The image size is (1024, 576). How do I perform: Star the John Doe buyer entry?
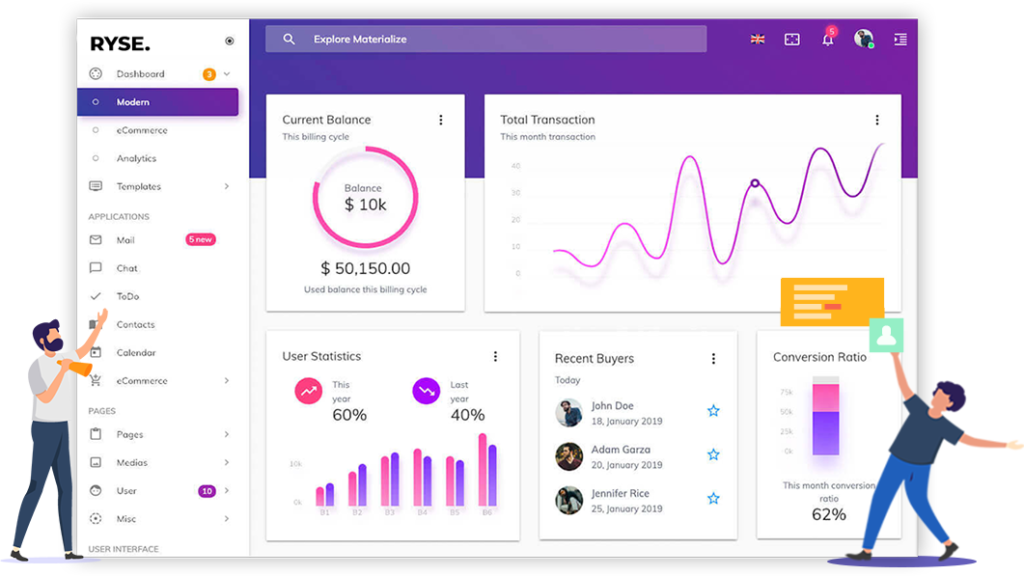(x=713, y=411)
